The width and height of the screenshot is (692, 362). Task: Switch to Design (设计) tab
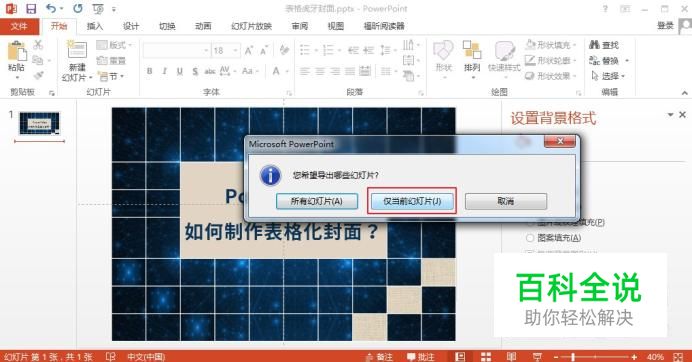(131, 26)
